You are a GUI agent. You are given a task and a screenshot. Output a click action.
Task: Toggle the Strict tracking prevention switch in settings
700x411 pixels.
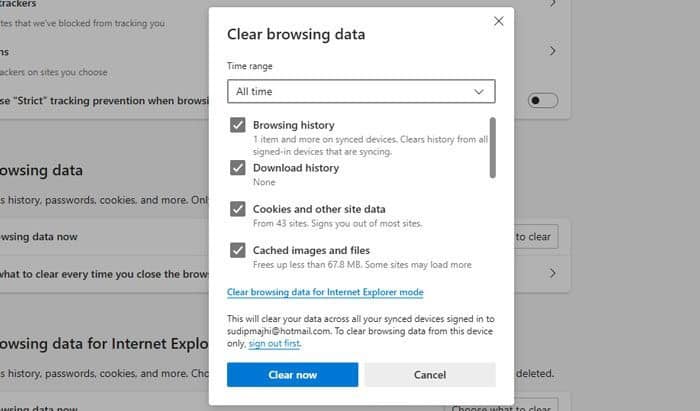pyautogui.click(x=543, y=100)
